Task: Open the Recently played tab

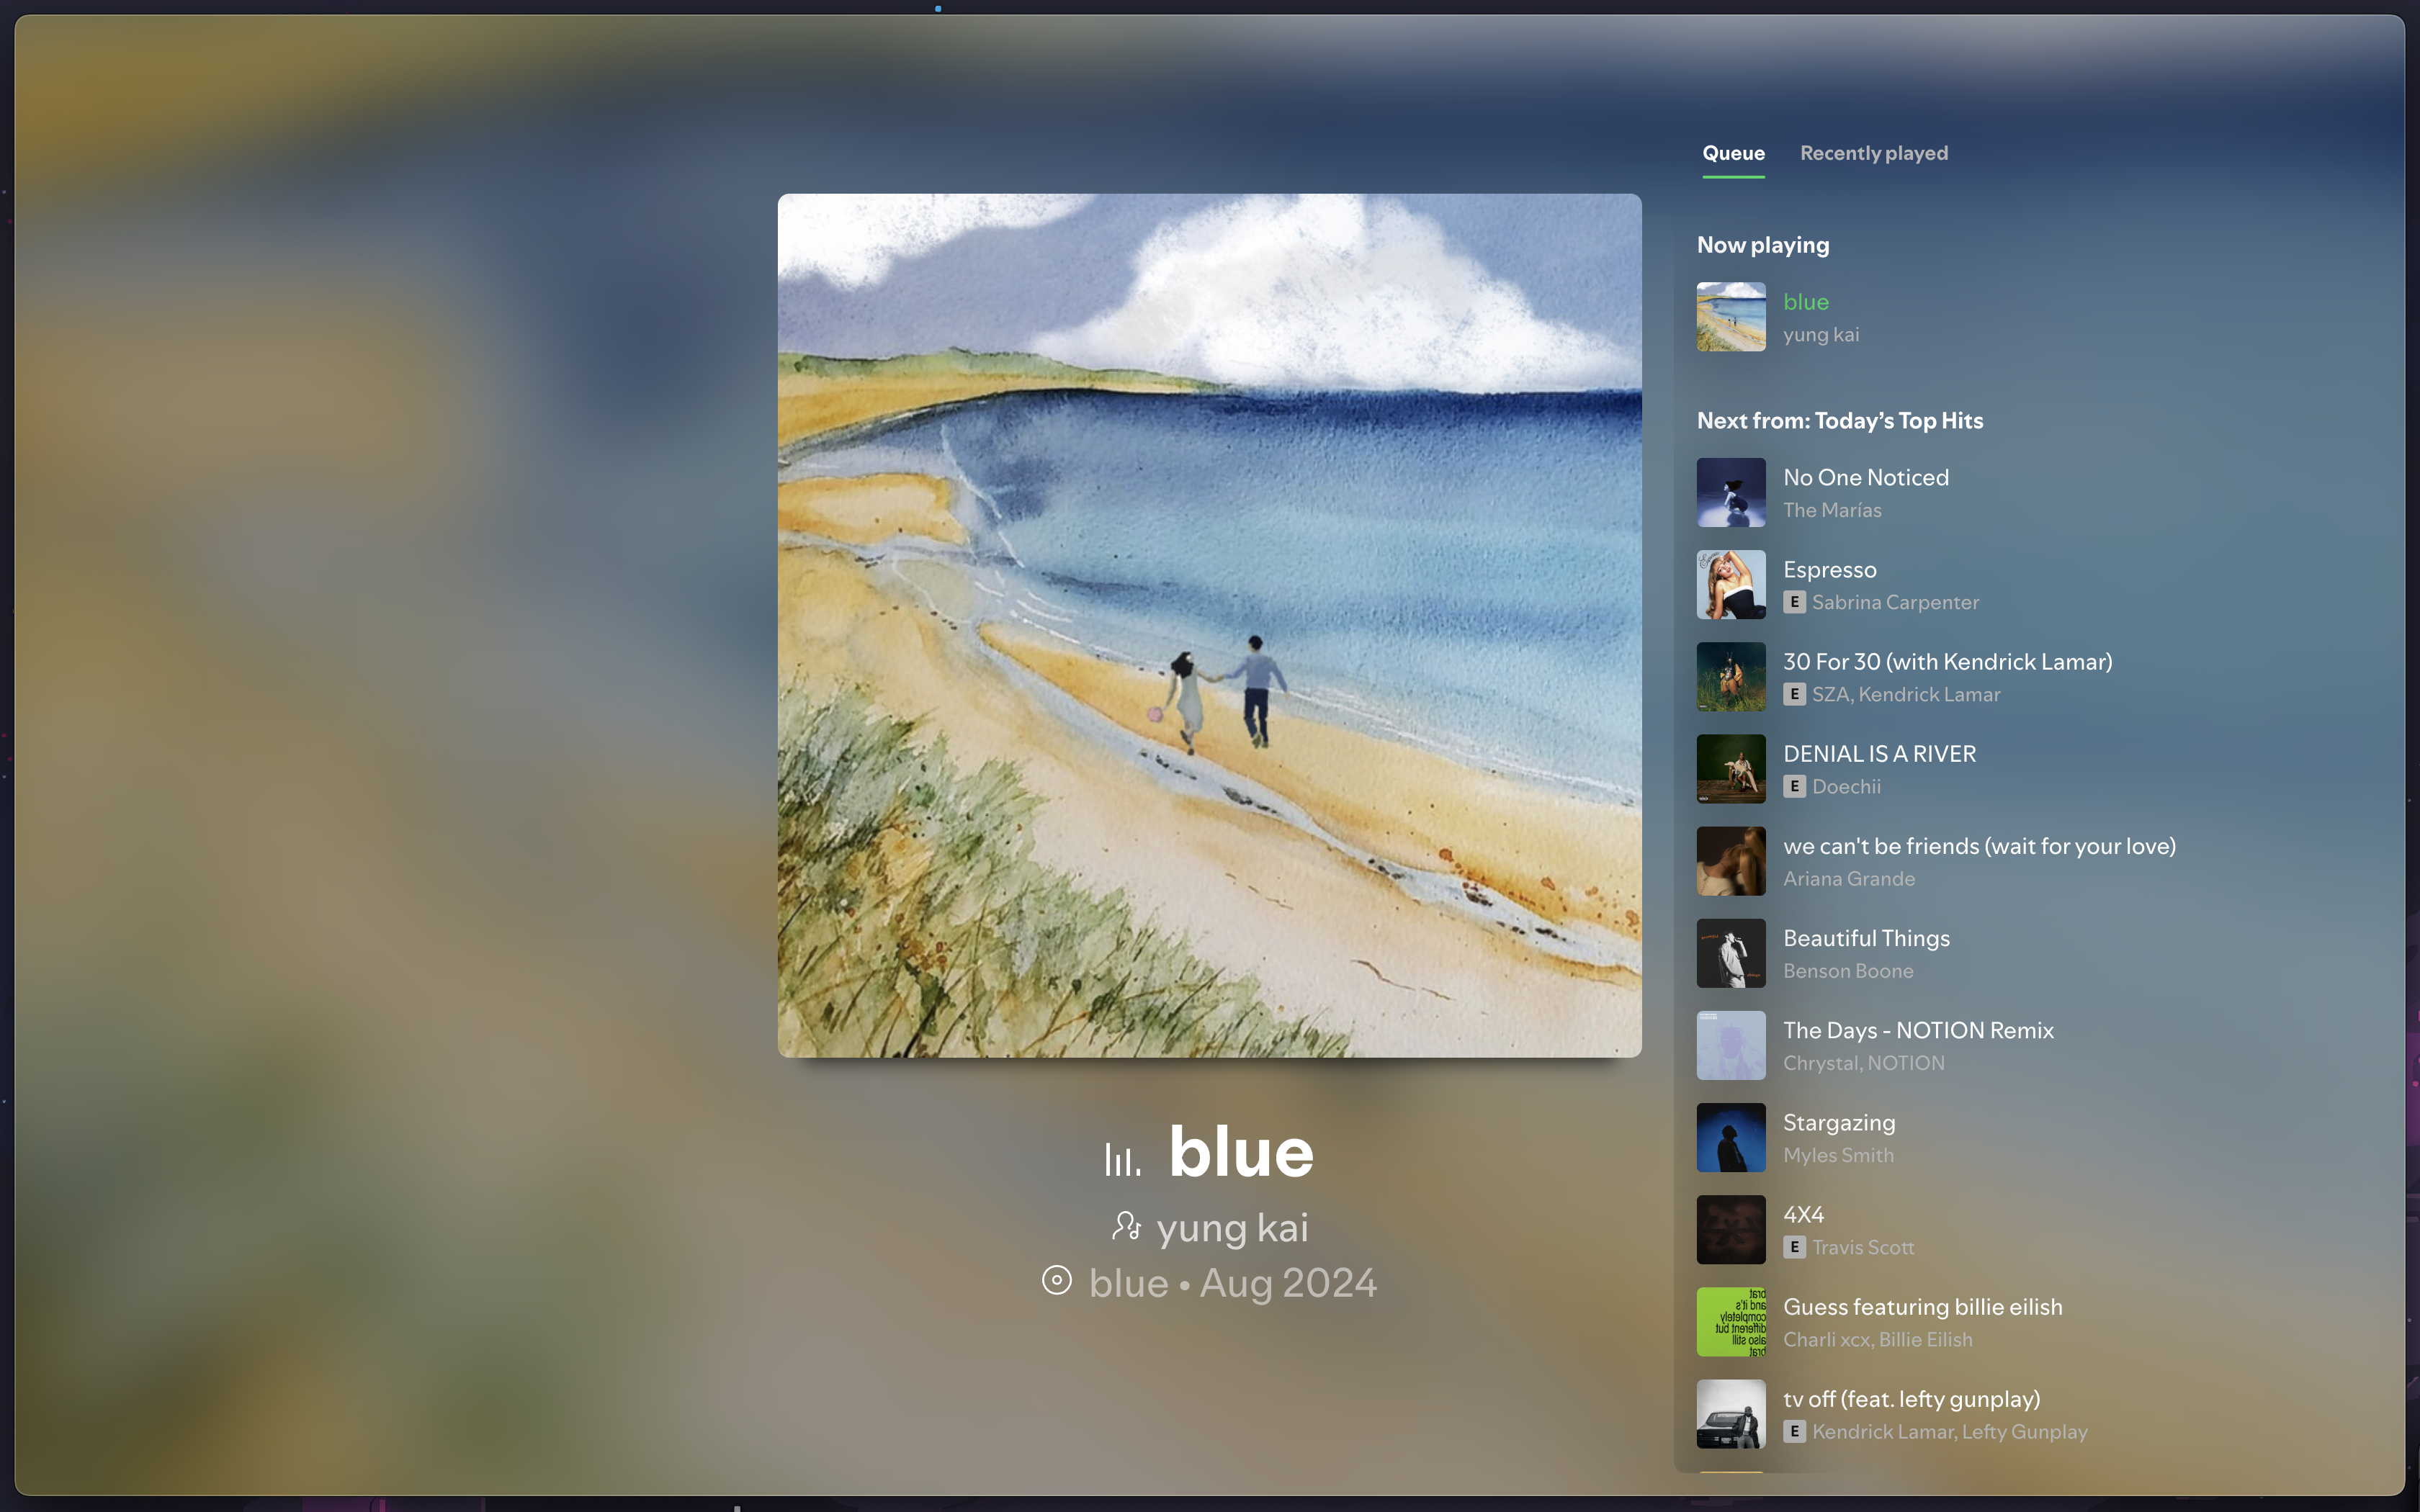Action: [x=1873, y=153]
